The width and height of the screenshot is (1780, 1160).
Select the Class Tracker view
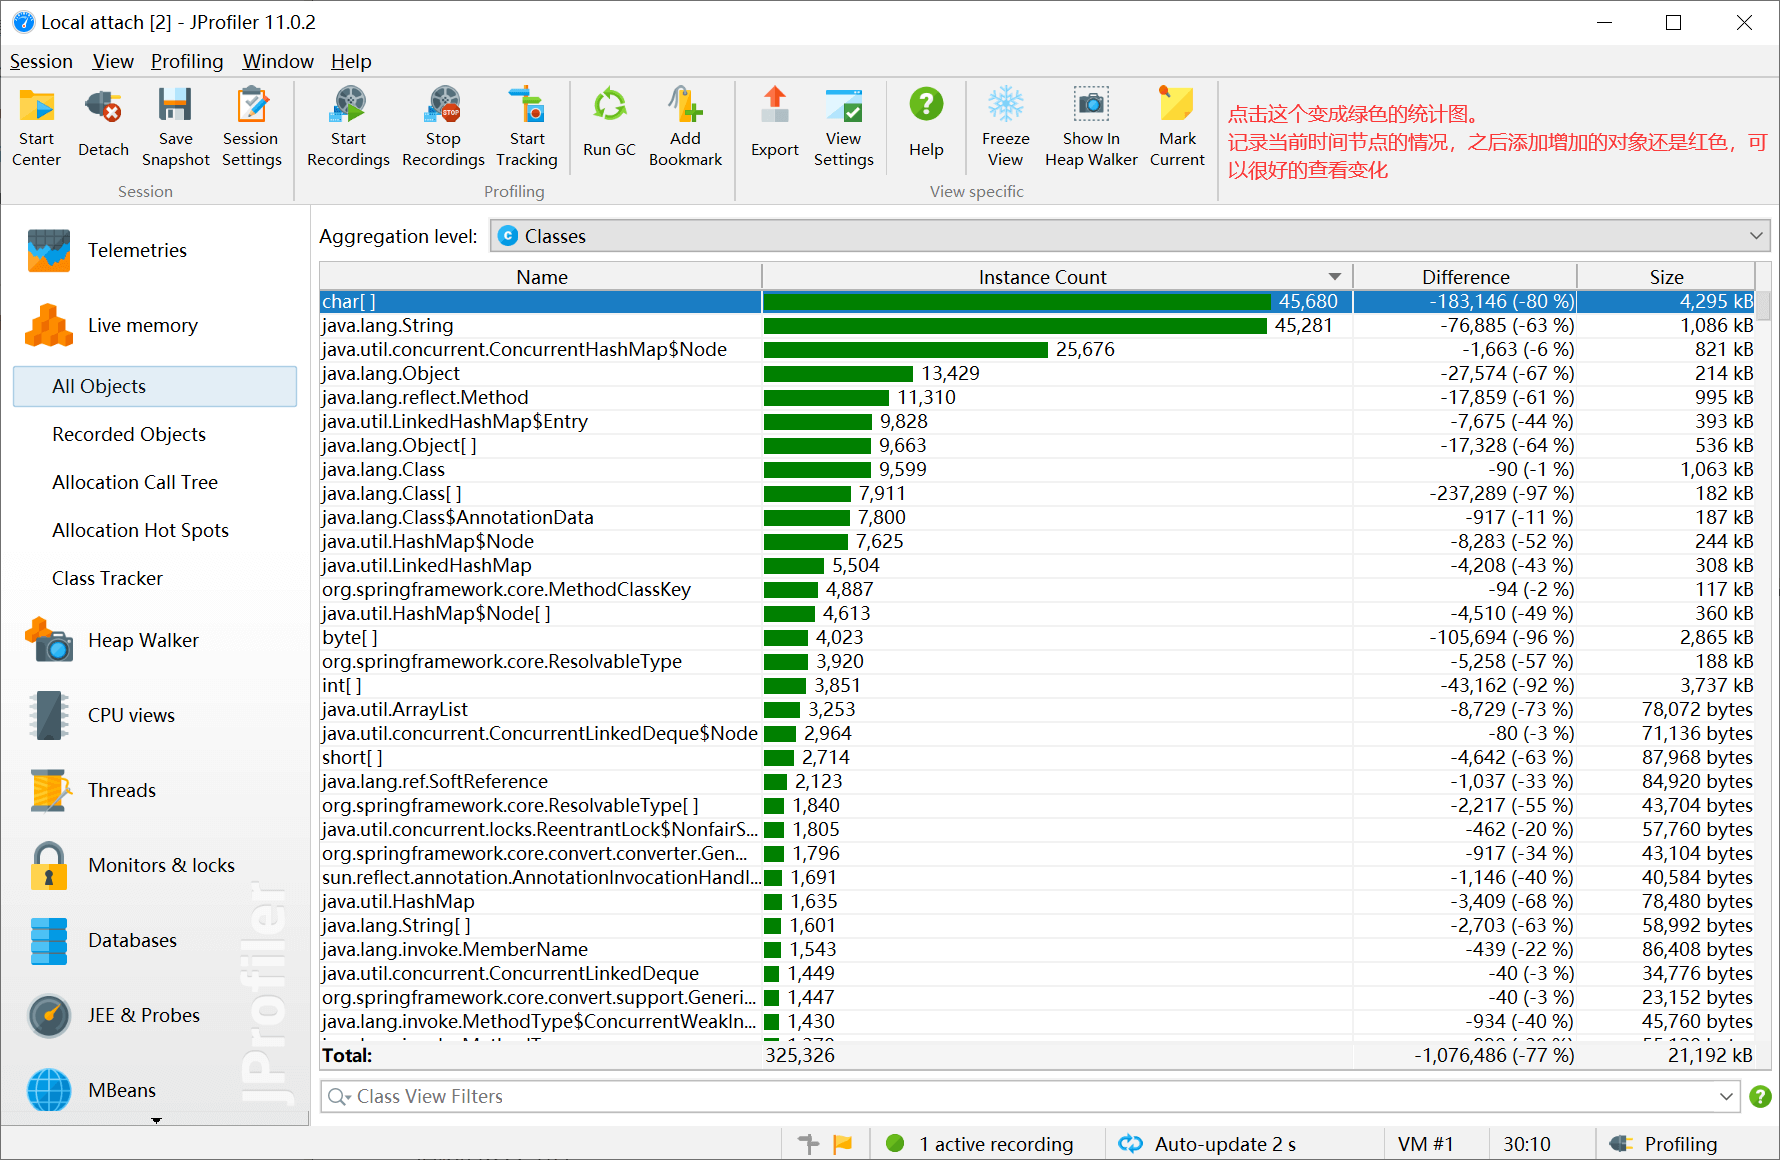click(x=107, y=578)
